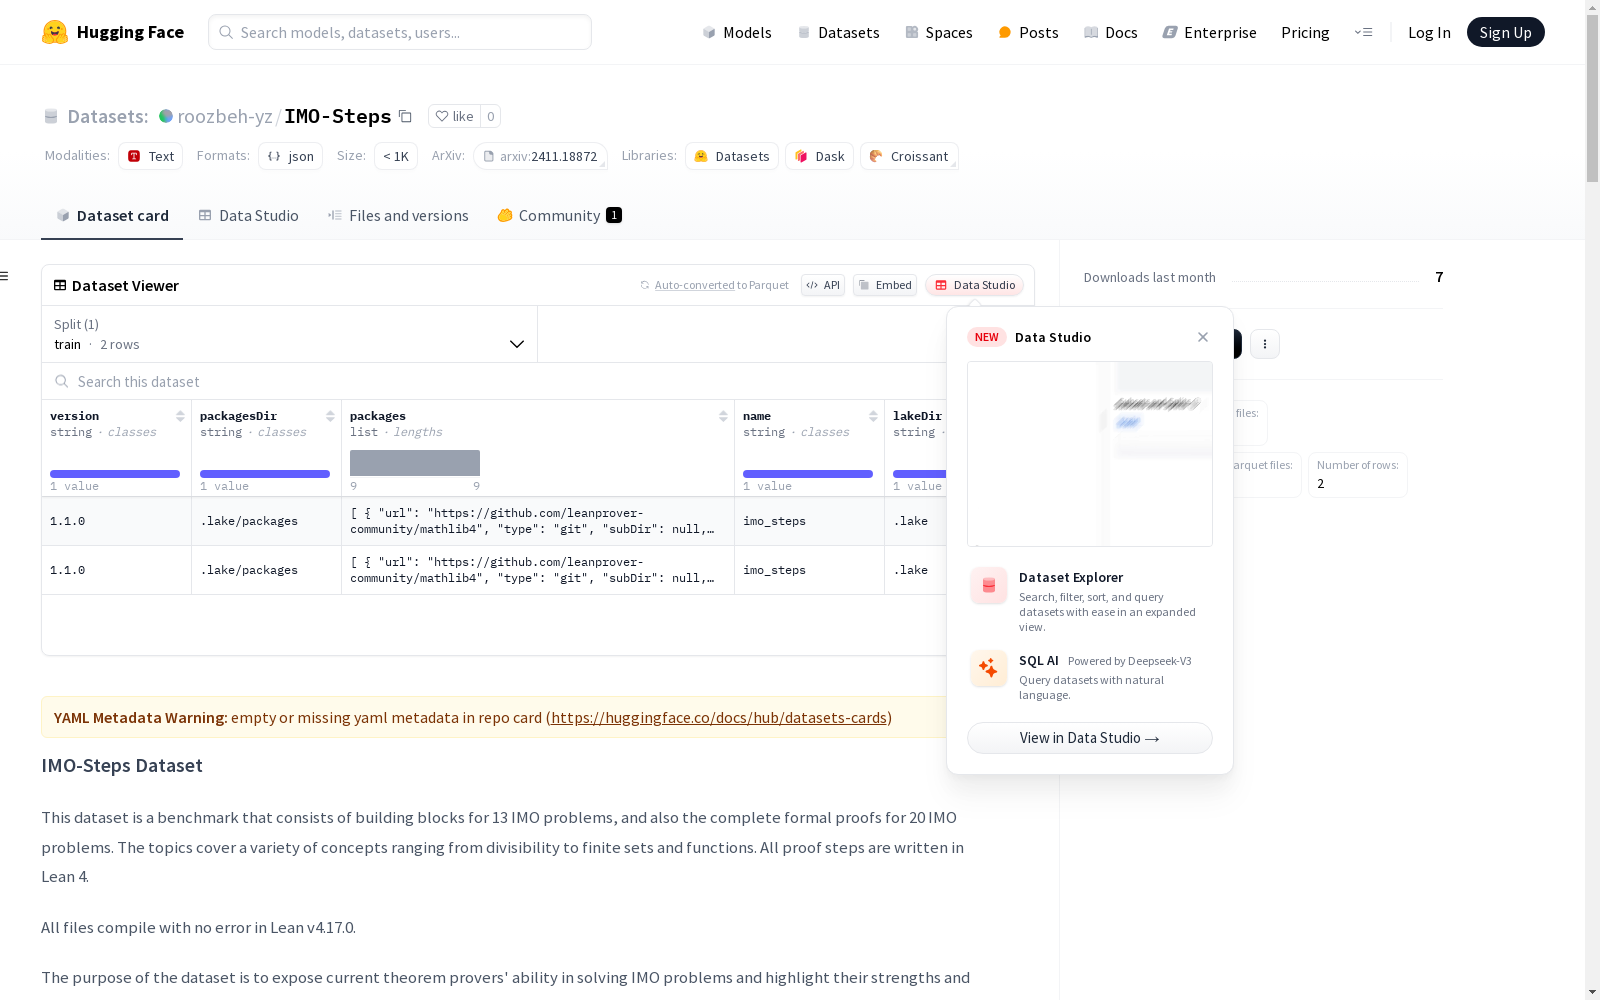This screenshot has width=1600, height=1000.
Task: Open the Auto-converted to Parquet link
Action: tap(715, 285)
